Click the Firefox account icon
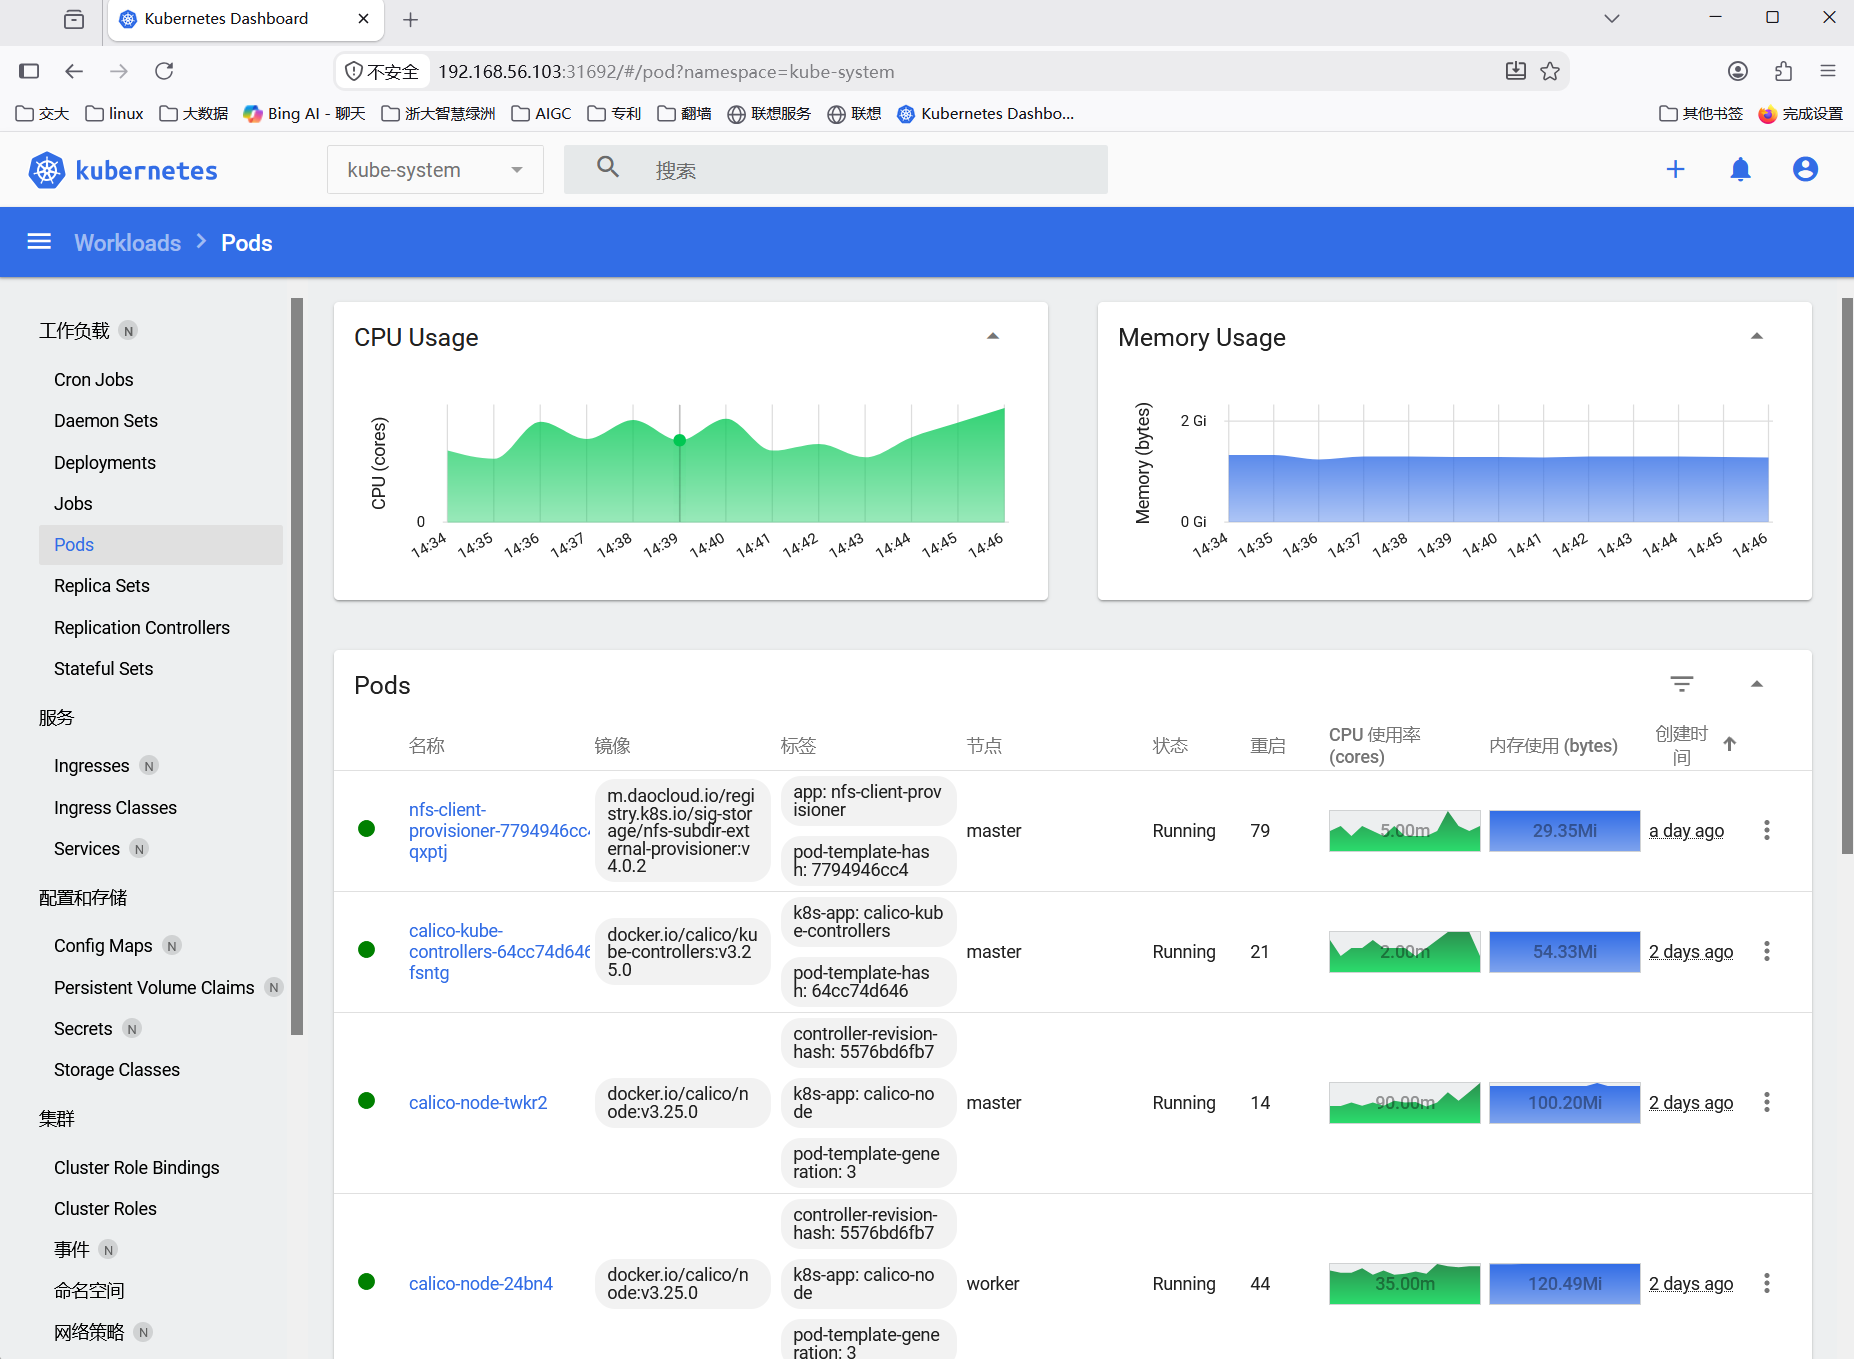This screenshot has width=1854, height=1359. click(x=1738, y=71)
